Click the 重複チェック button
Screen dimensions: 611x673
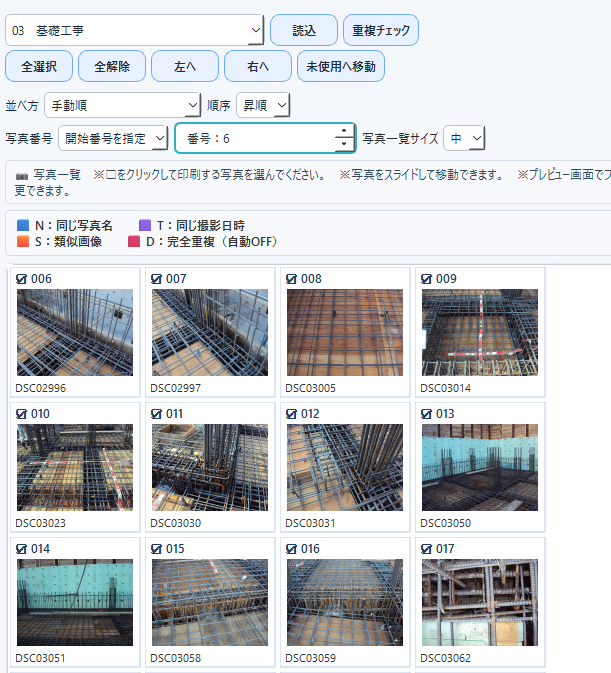pyautogui.click(x=381, y=30)
